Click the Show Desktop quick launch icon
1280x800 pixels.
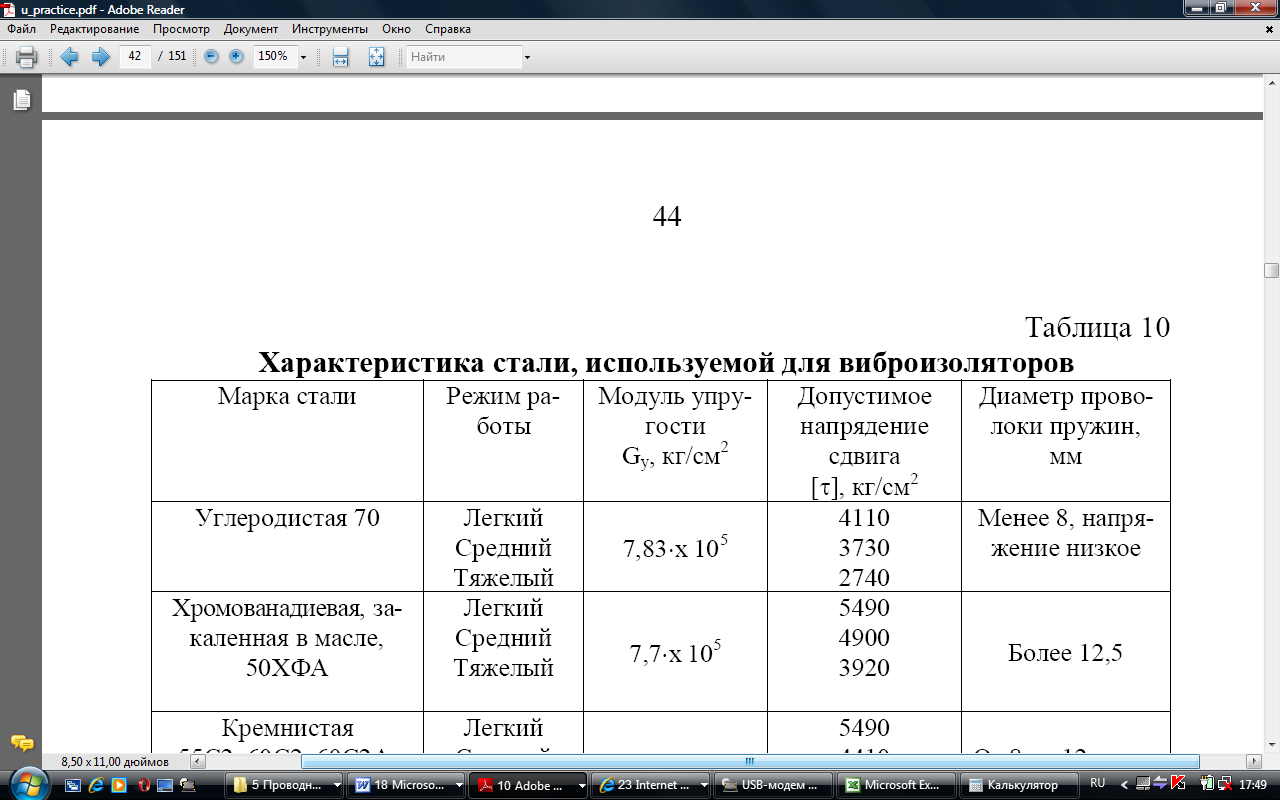click(73, 785)
